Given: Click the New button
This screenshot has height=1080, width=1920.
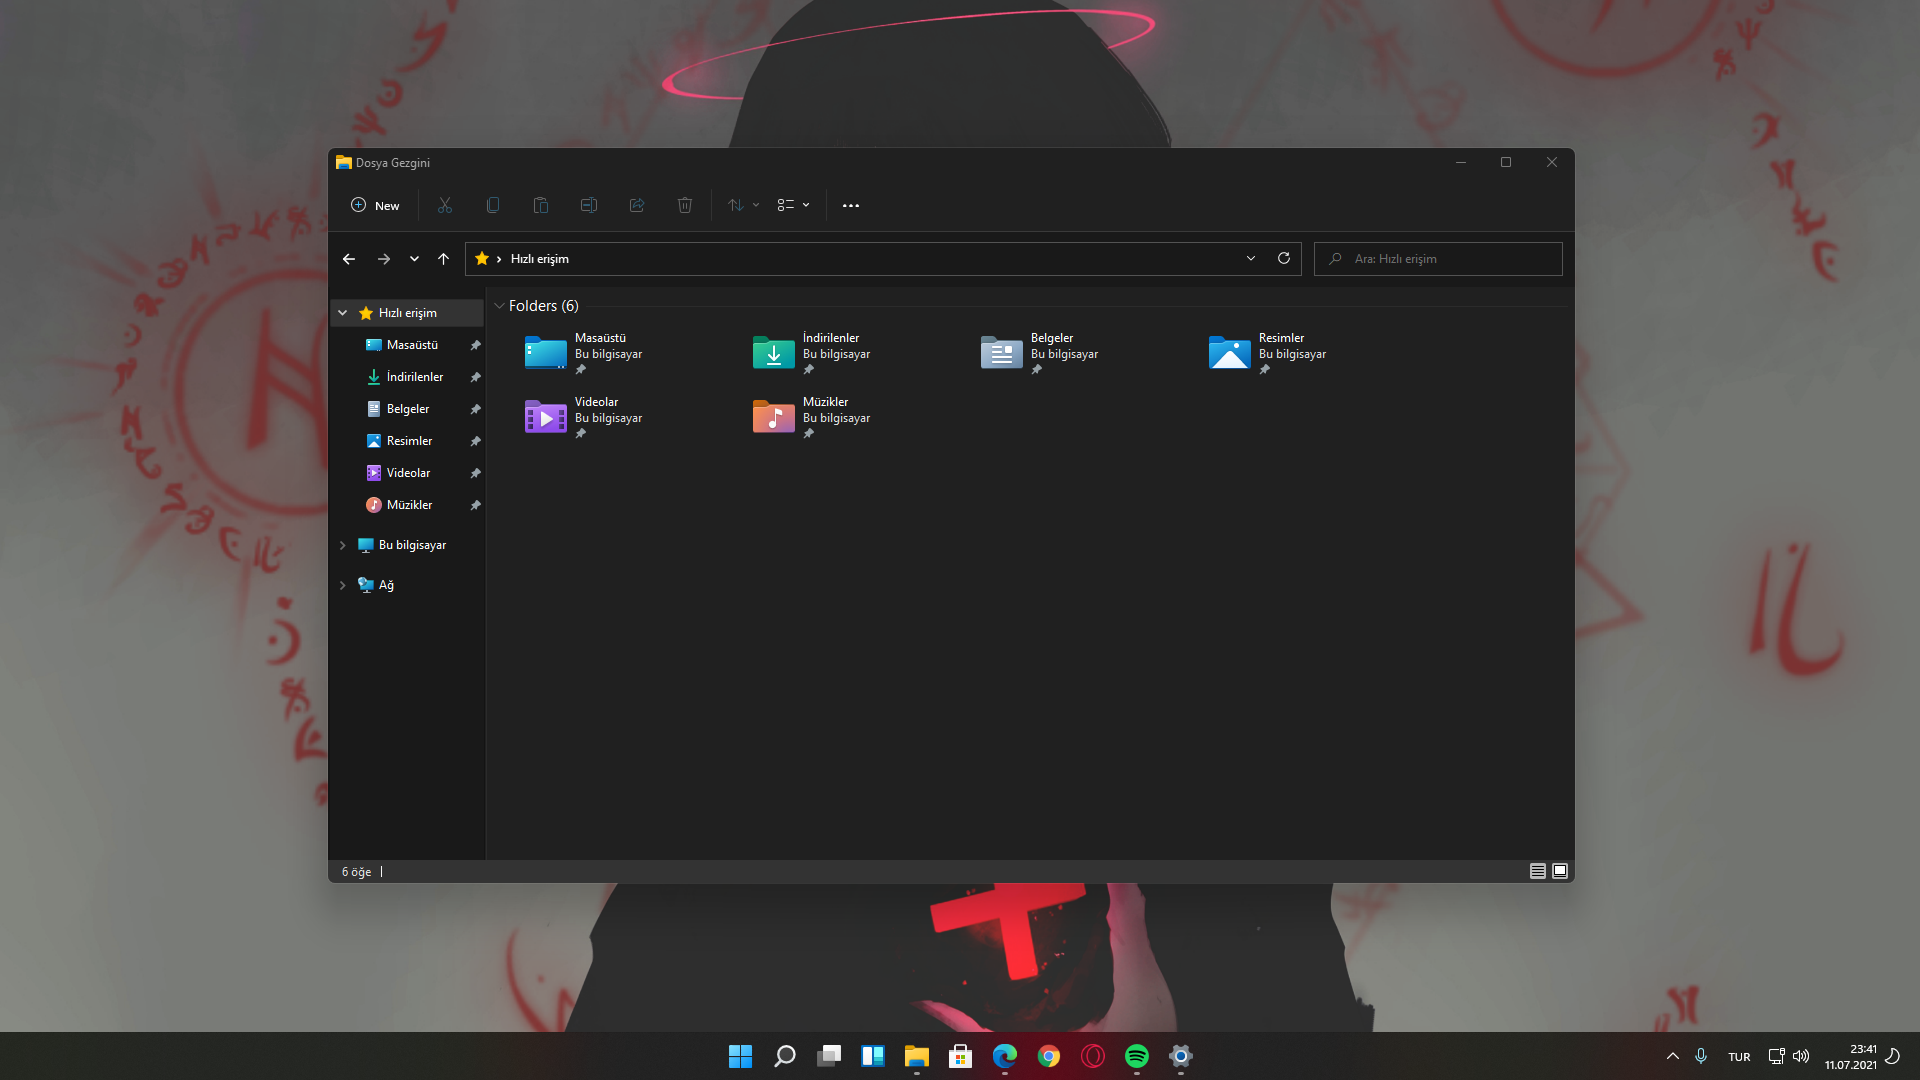Looking at the screenshot, I should (375, 205).
